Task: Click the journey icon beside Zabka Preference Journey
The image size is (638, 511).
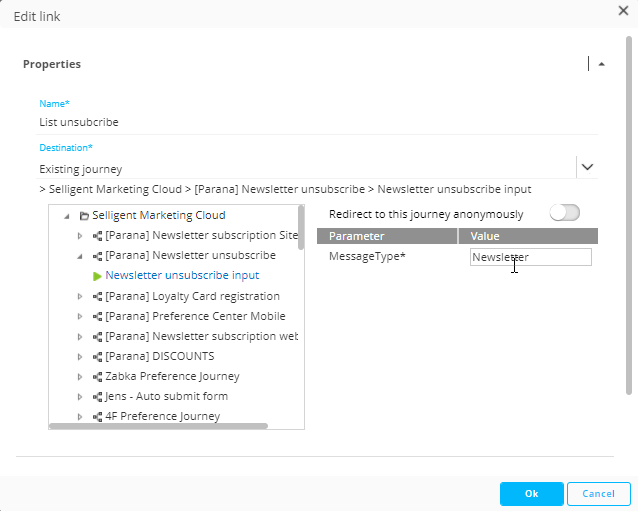Action: pos(97,377)
